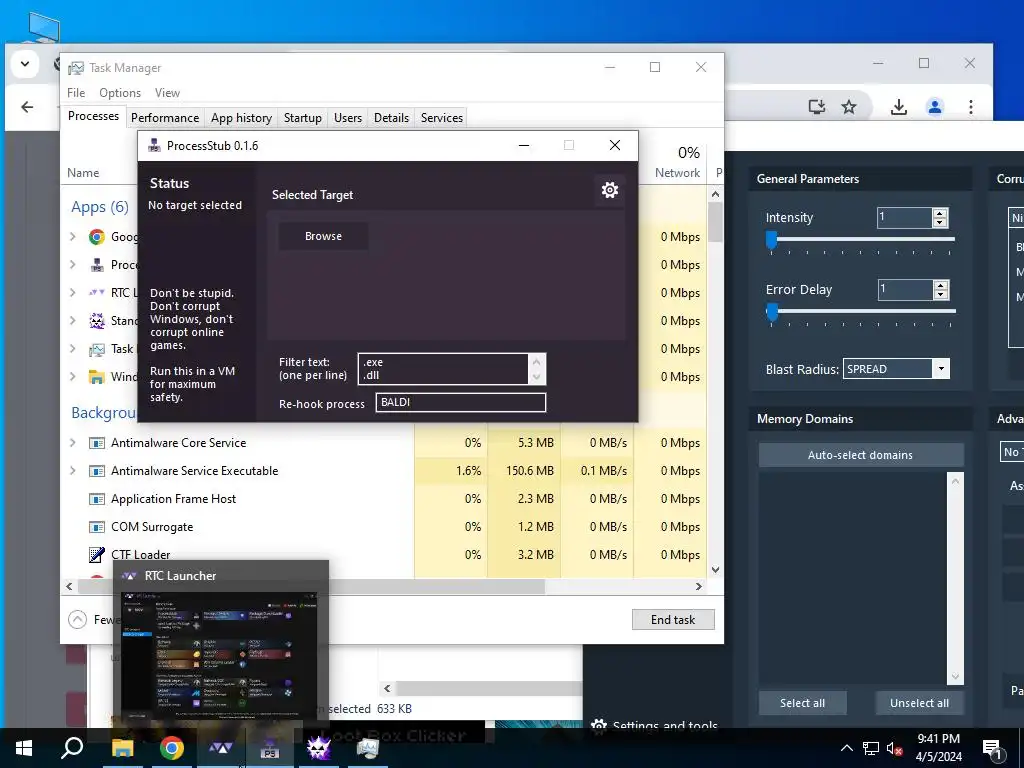Click the RTC Launcher preview thumbnail
1024x768 pixels.
pos(219,656)
